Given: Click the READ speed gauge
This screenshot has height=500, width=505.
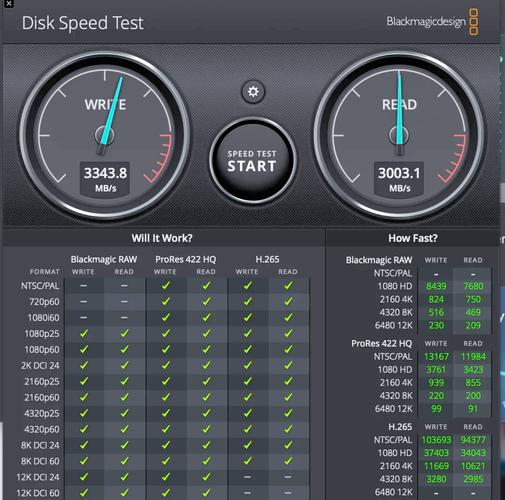Looking at the screenshot, I should coord(399,136).
